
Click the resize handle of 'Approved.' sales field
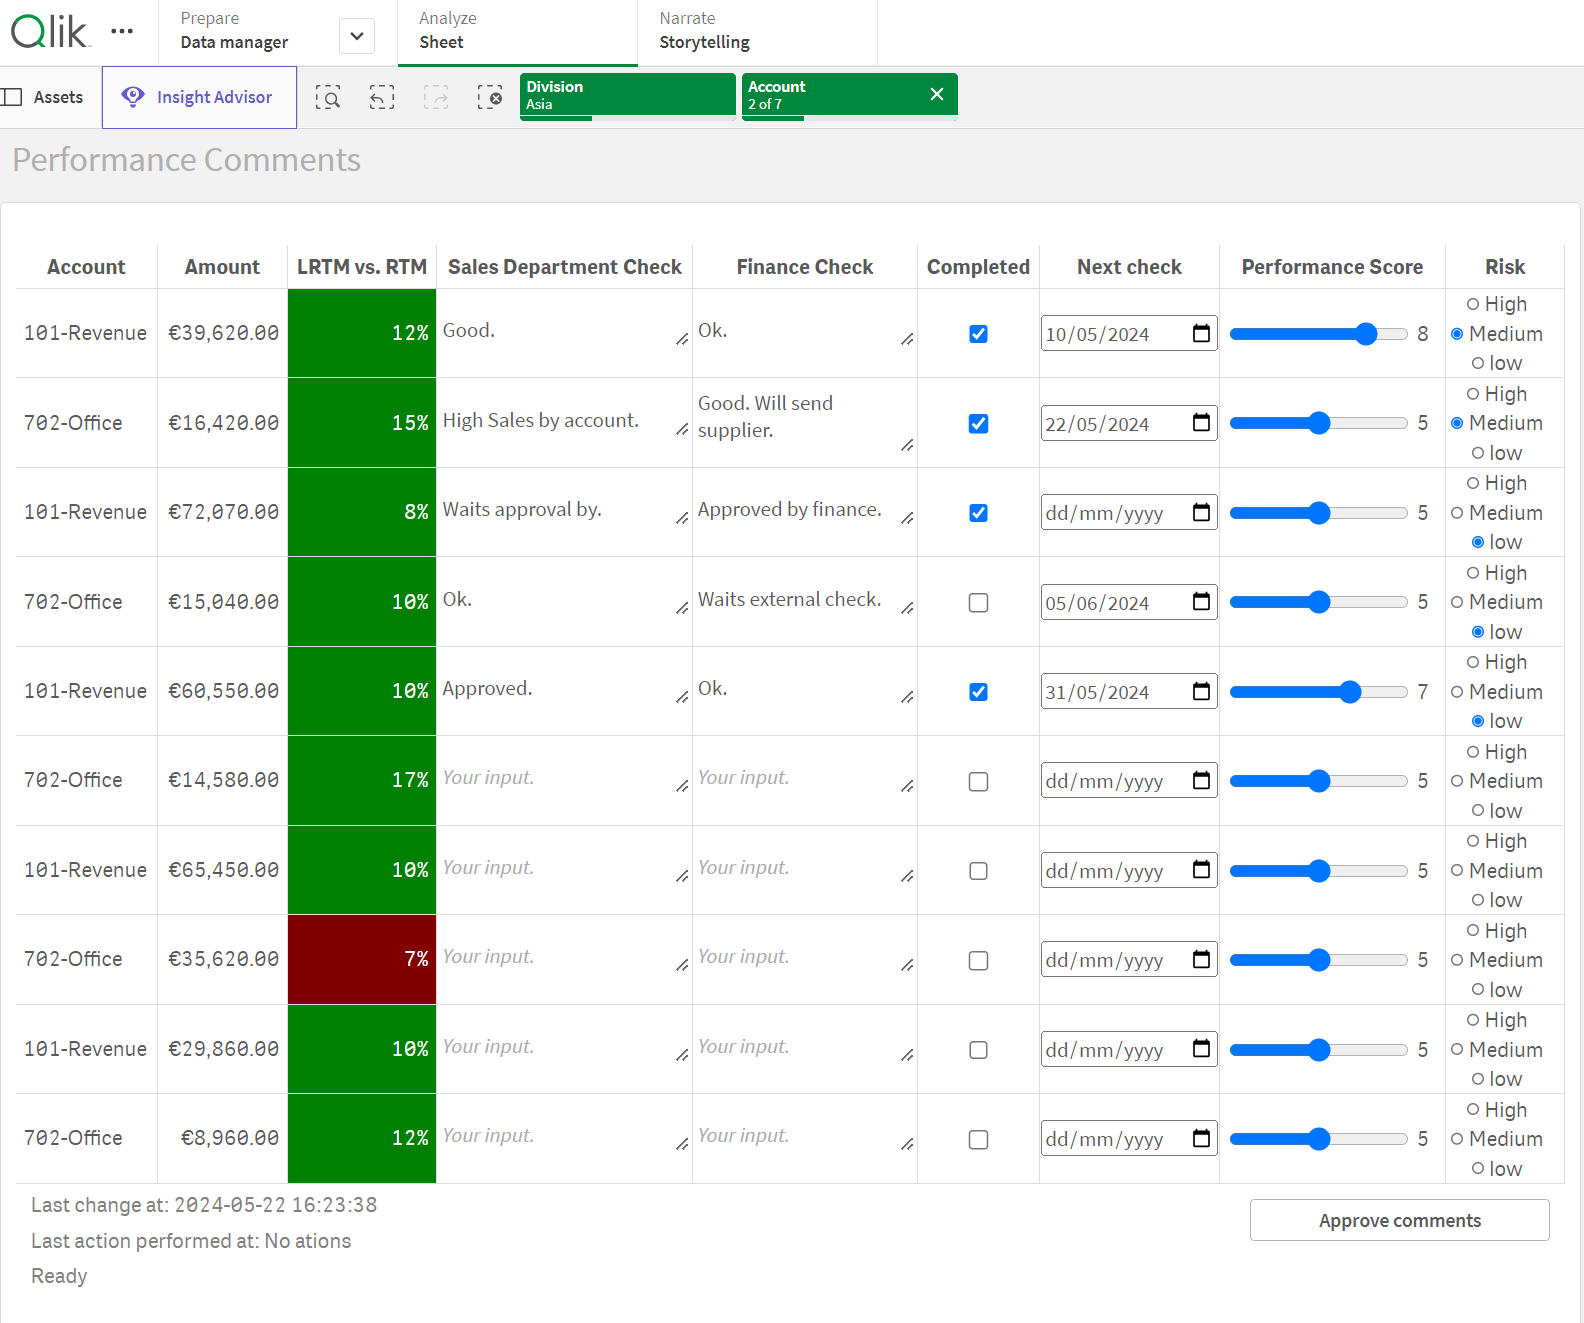(682, 697)
